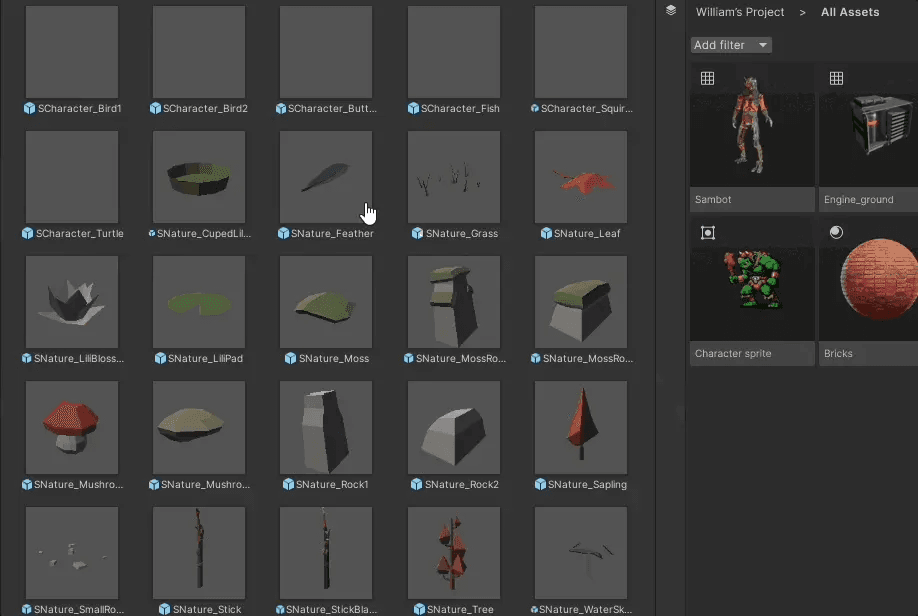Click the material sphere icon on Bricks

coord(836,232)
